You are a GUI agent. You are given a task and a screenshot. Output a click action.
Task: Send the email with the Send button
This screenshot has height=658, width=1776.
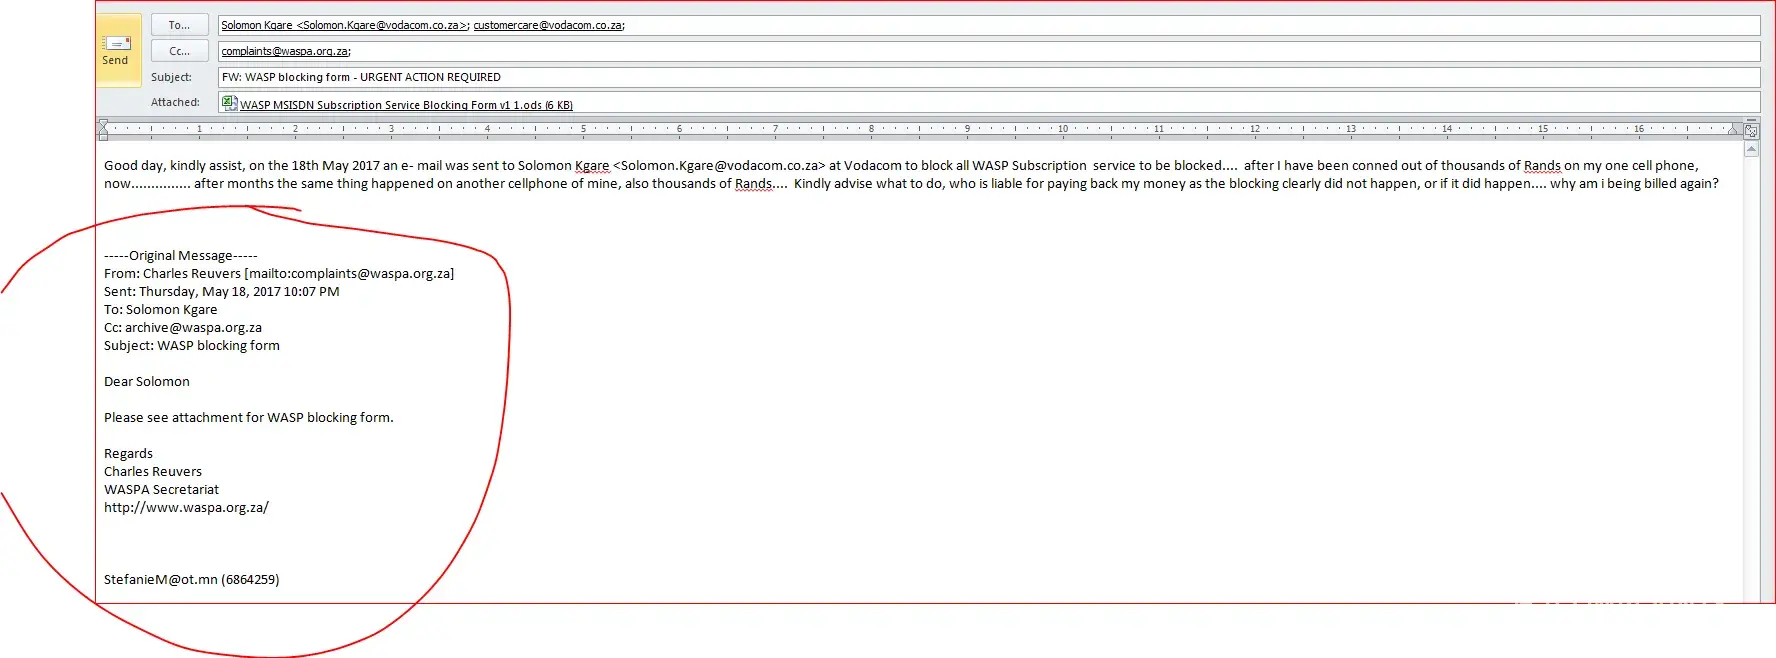point(118,51)
